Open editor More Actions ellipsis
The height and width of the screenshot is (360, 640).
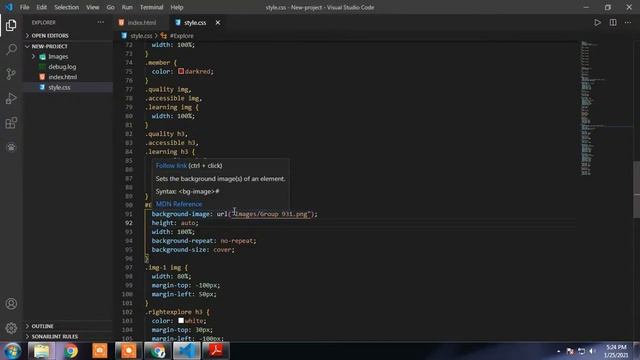628,23
